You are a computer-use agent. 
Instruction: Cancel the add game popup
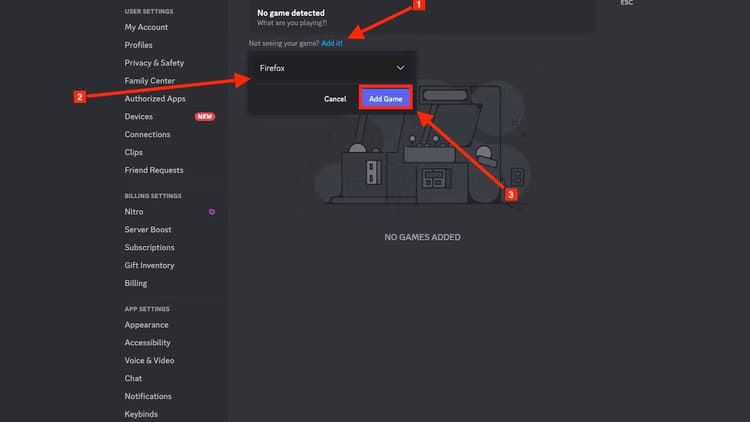click(x=335, y=99)
